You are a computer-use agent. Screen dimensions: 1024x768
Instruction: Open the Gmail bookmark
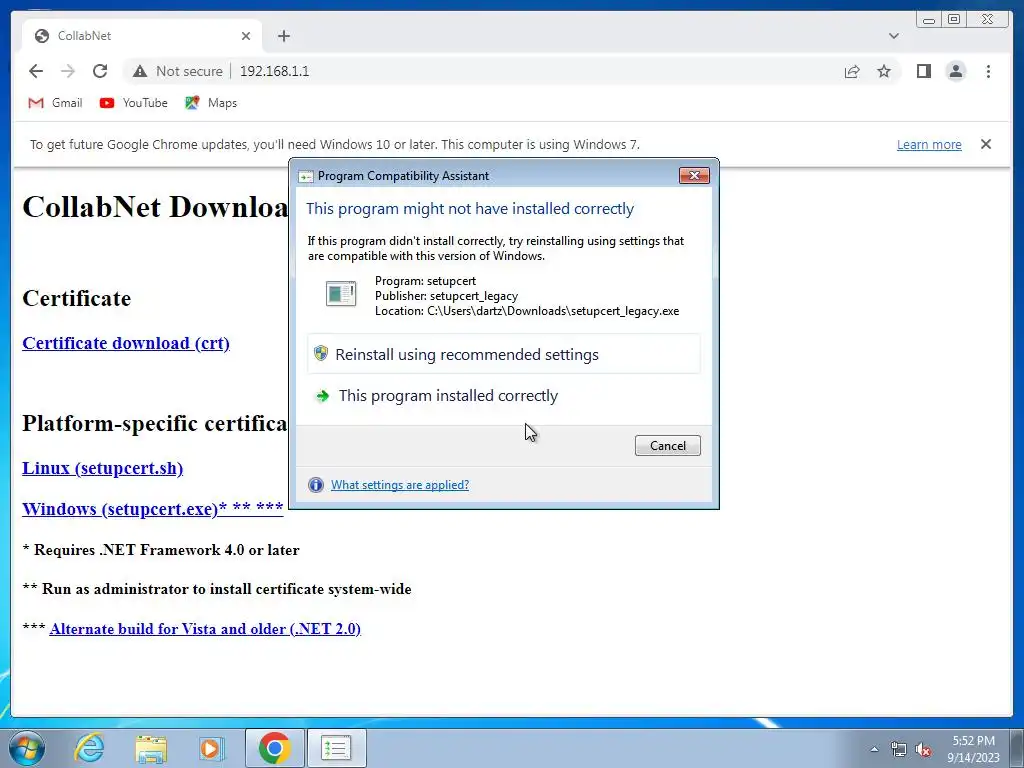[56, 103]
